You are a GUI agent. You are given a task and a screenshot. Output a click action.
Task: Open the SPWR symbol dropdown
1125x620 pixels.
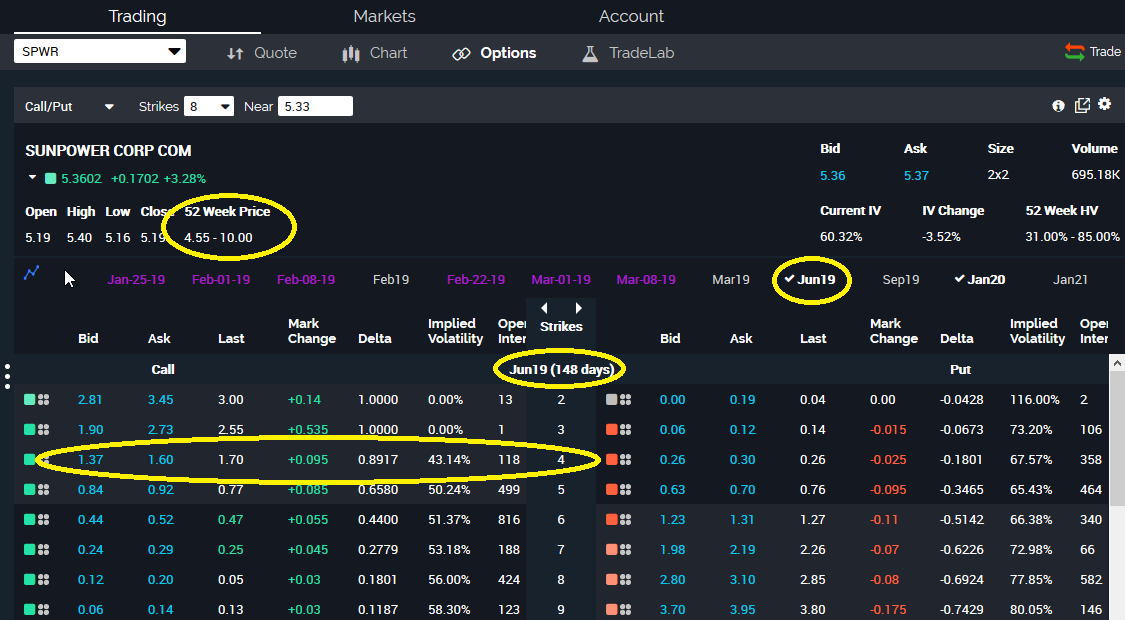[x=100, y=51]
